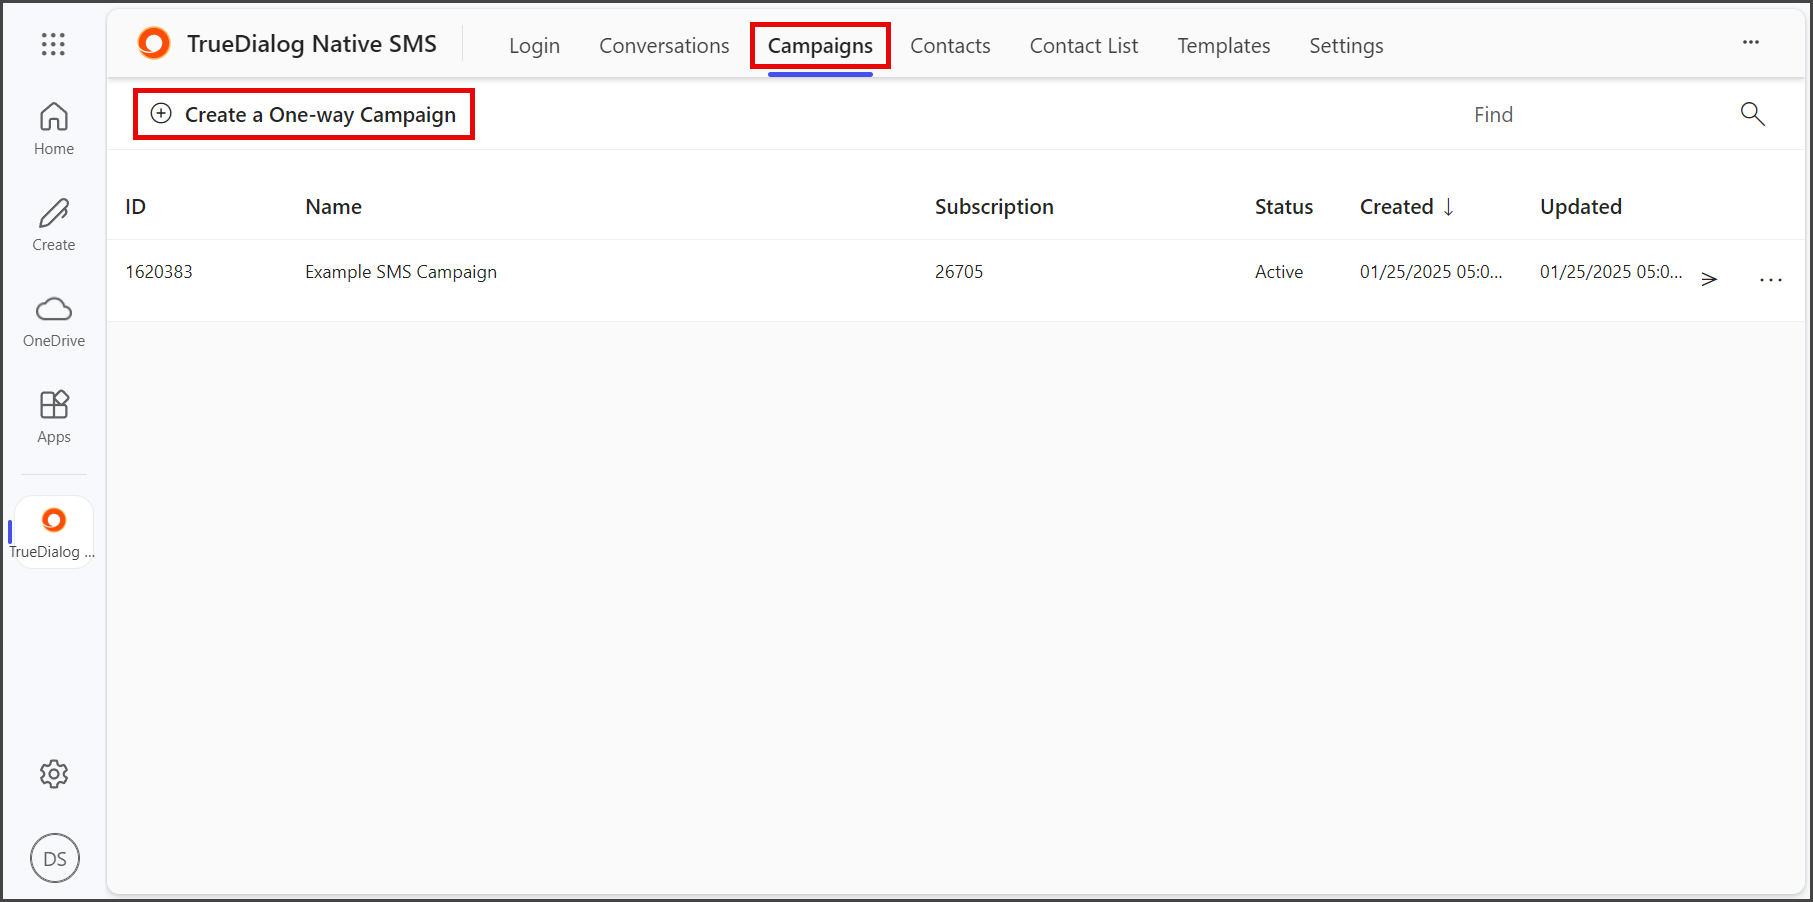This screenshot has height=902, width=1813.
Task: Select the Example SMS Campaign name
Action: coord(401,272)
